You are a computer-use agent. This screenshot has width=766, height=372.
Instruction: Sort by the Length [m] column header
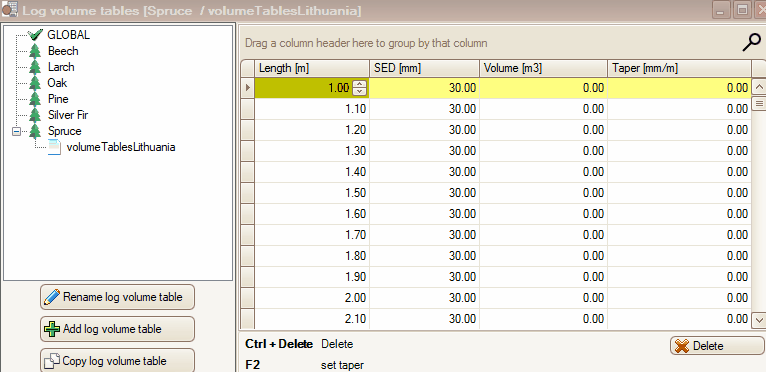pos(312,68)
